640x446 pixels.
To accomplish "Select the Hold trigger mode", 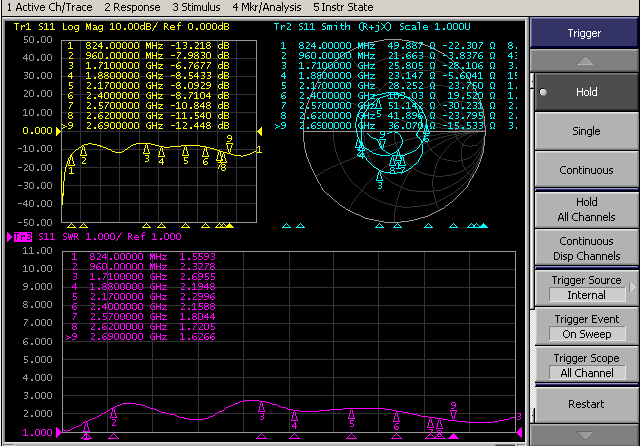I will pos(586,92).
